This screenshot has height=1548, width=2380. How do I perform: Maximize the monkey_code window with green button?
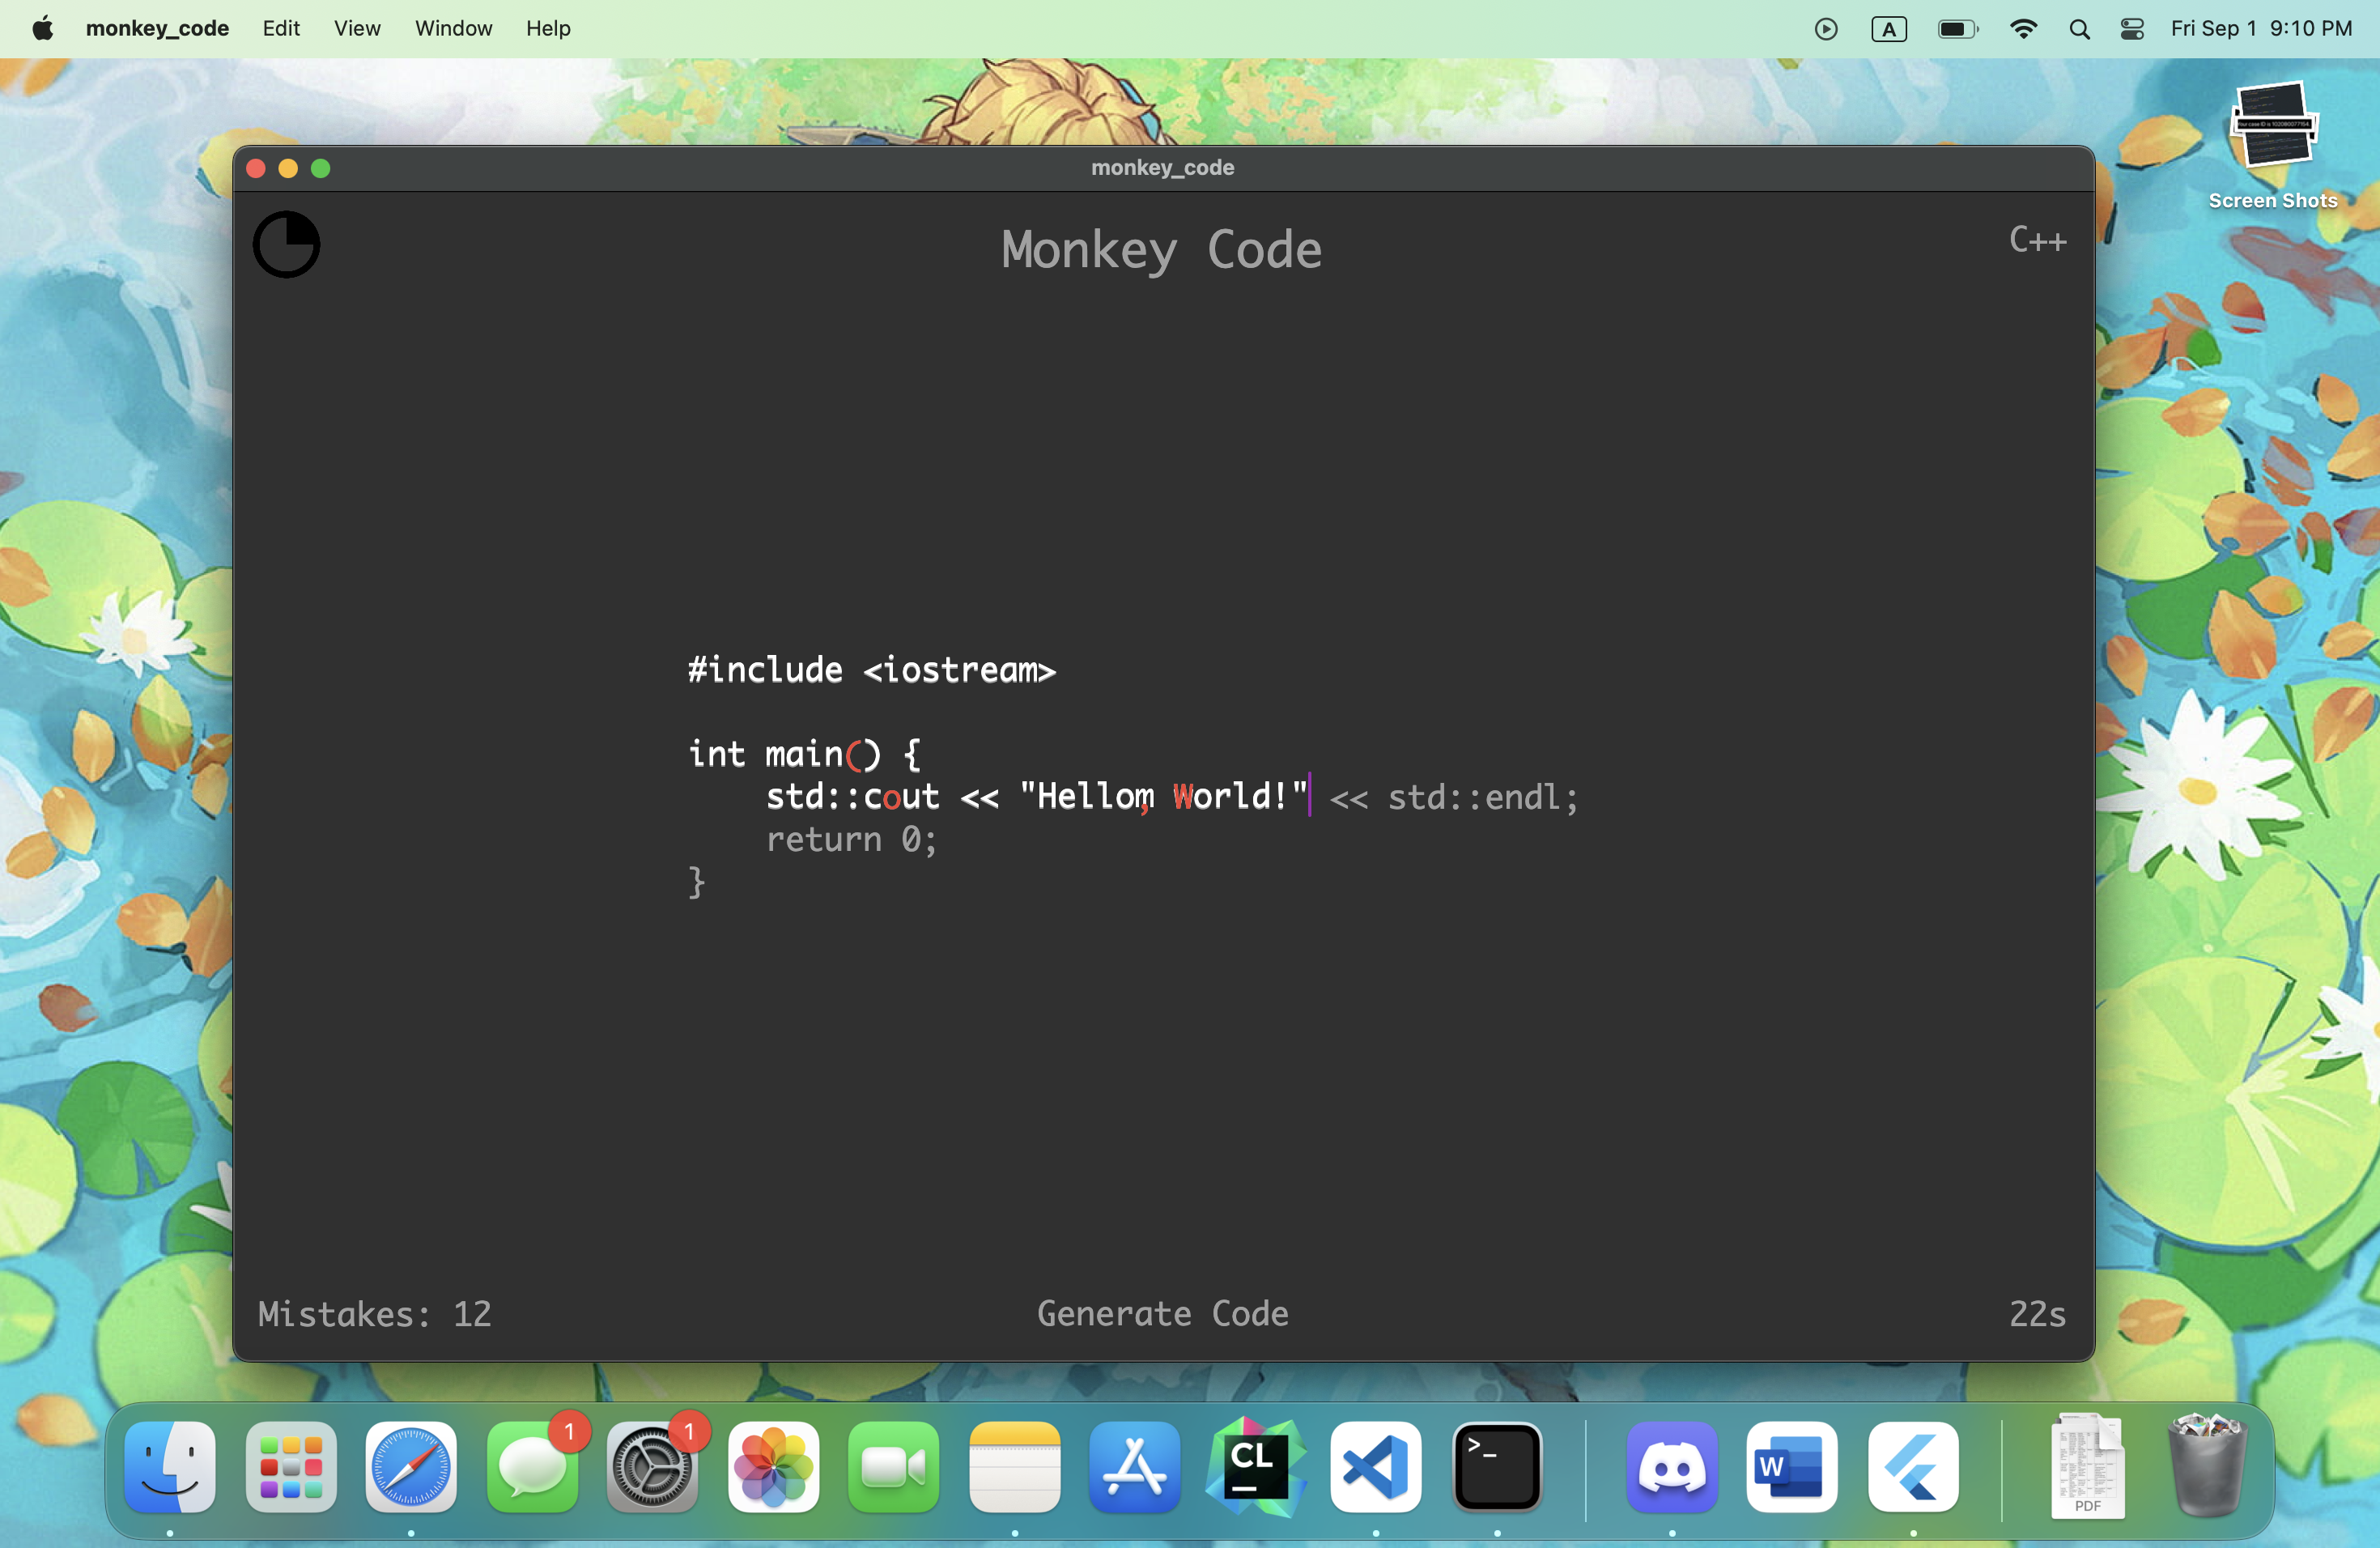click(321, 168)
